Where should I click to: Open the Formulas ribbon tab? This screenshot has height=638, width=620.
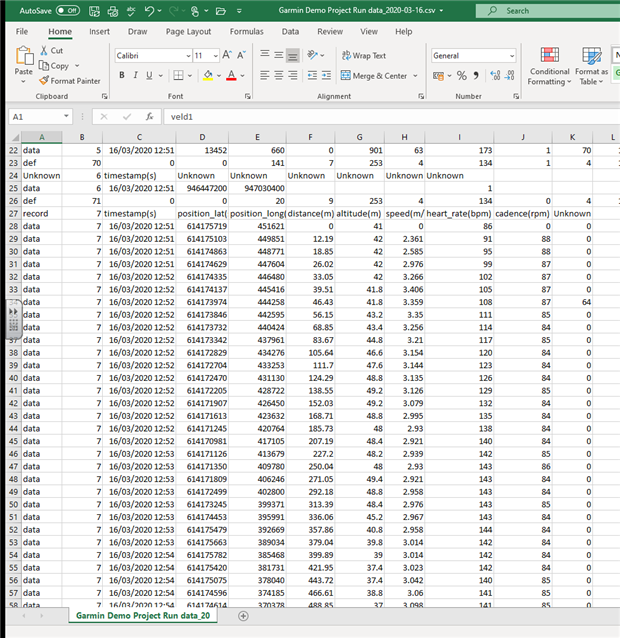pyautogui.click(x=246, y=31)
